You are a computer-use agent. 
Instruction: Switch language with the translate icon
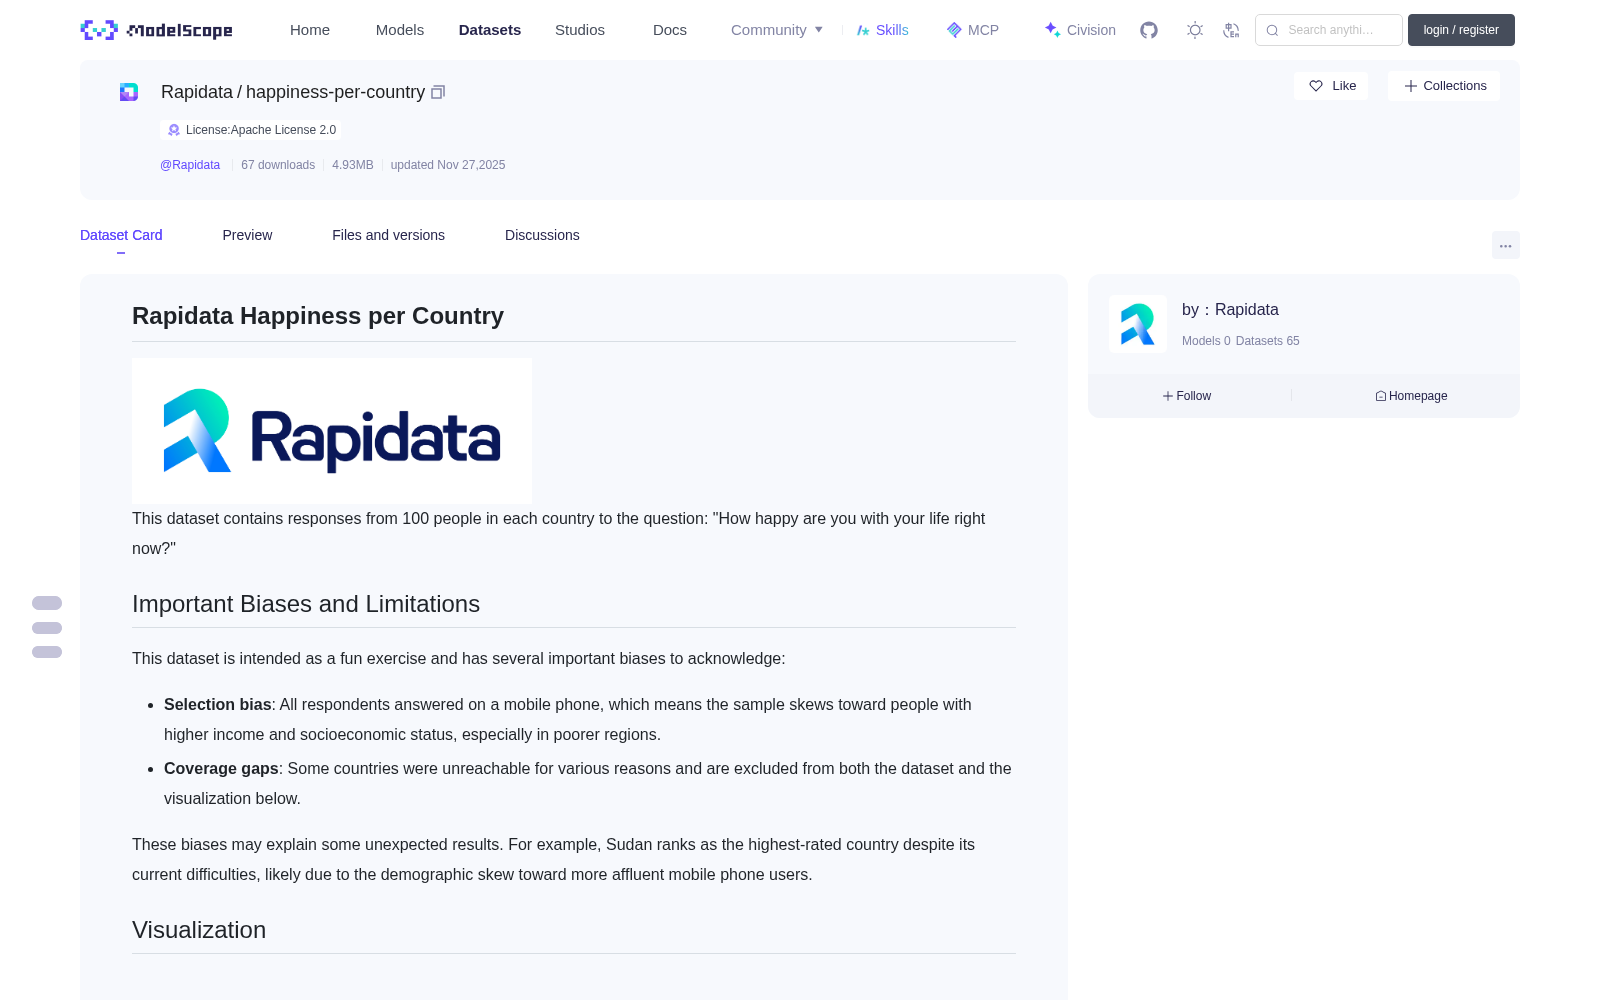1231,30
